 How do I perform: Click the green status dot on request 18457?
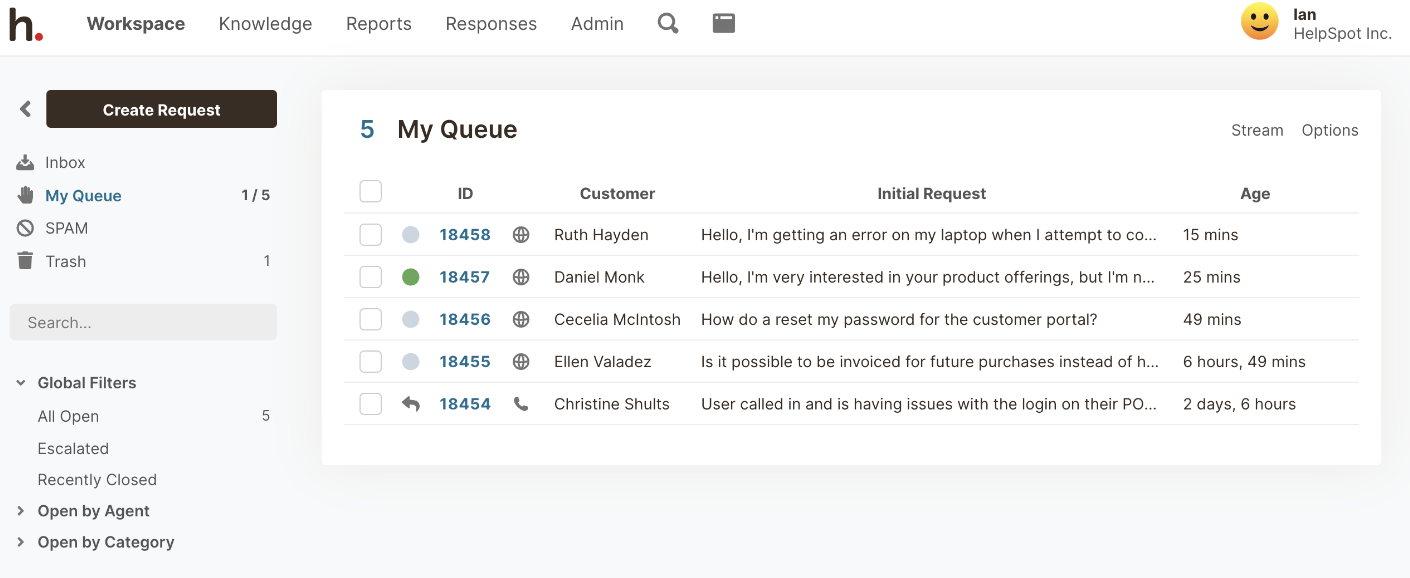410,277
